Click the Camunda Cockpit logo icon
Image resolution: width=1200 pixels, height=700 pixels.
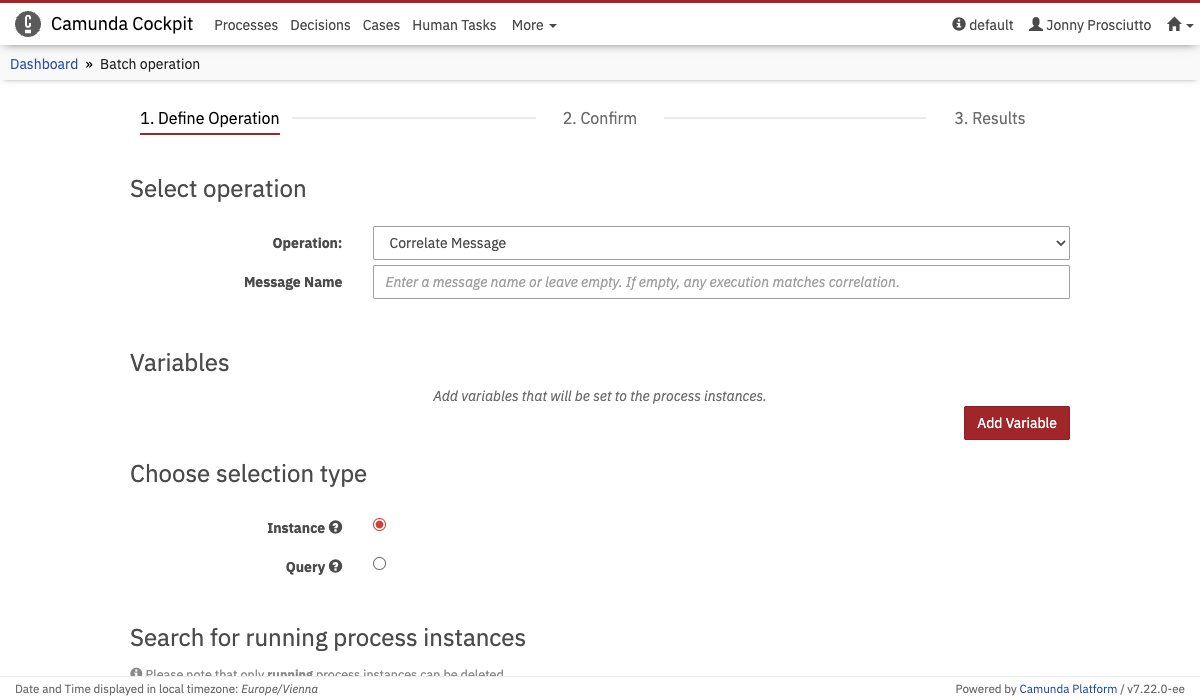click(x=27, y=23)
